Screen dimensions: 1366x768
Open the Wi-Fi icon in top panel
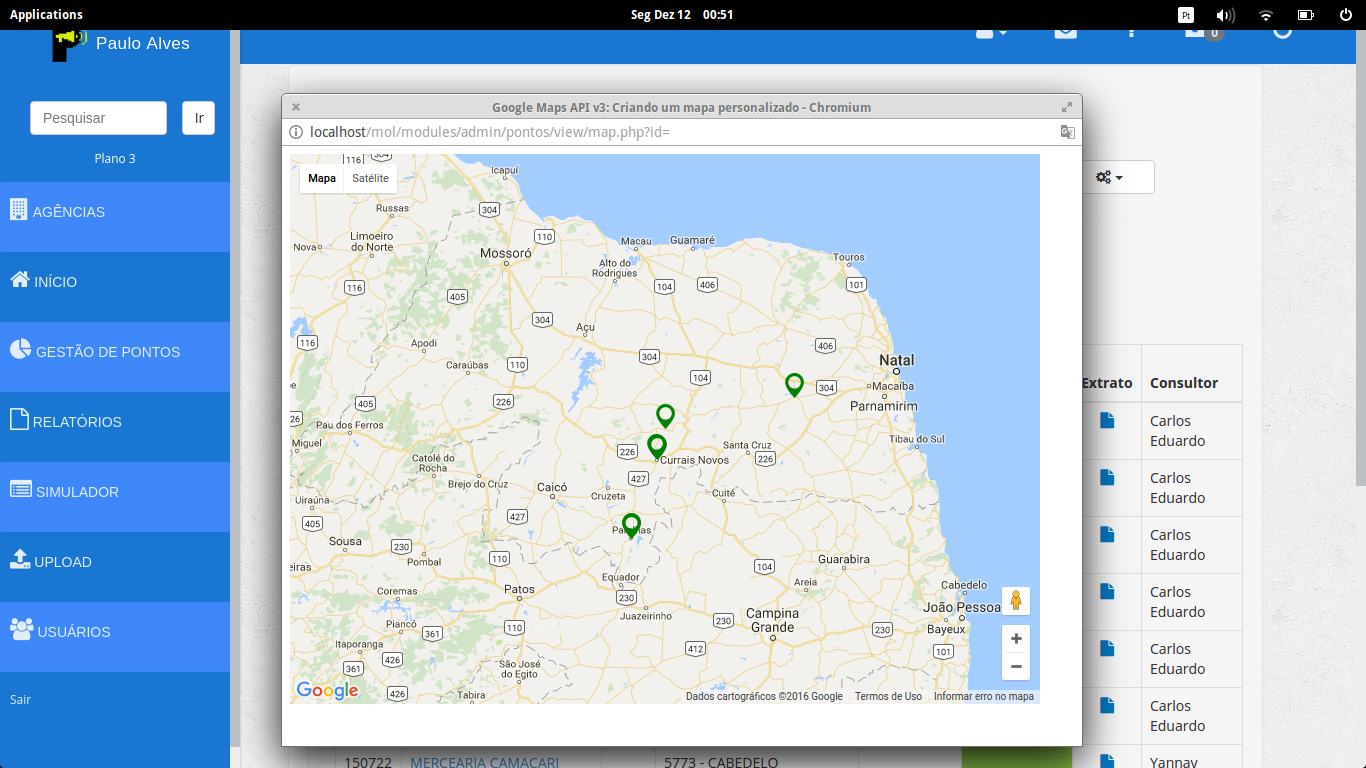click(1266, 15)
